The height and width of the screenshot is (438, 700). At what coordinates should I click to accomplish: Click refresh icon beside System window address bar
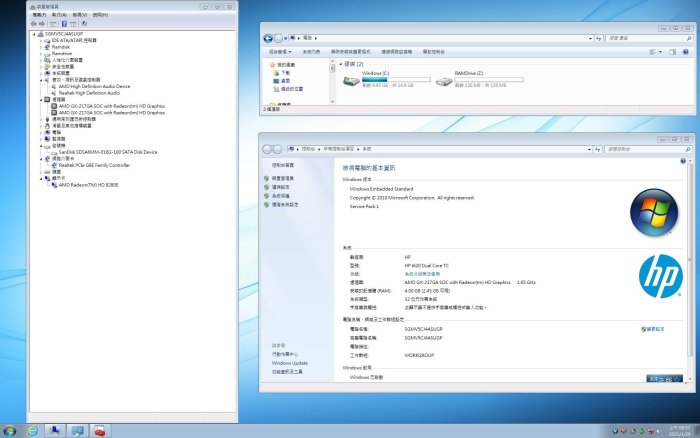pyautogui.click(x=597, y=149)
